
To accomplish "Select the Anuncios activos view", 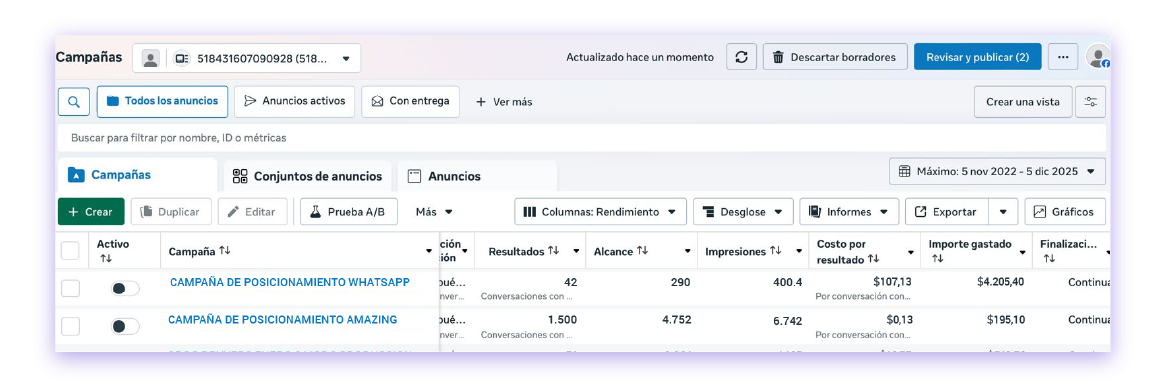I will pos(294,101).
